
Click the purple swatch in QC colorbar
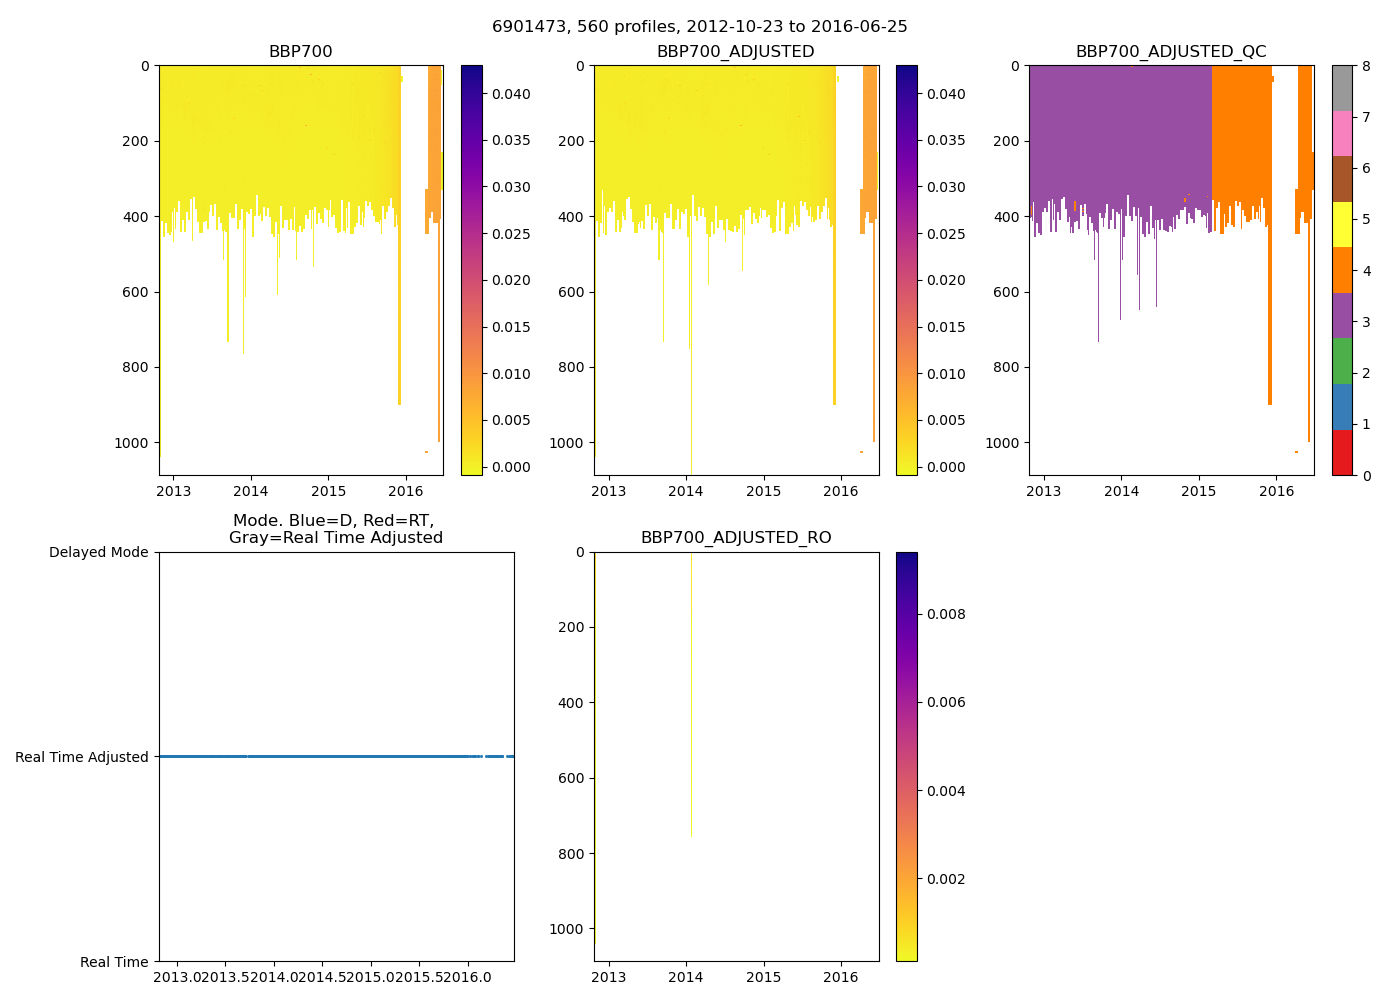tap(1342, 315)
